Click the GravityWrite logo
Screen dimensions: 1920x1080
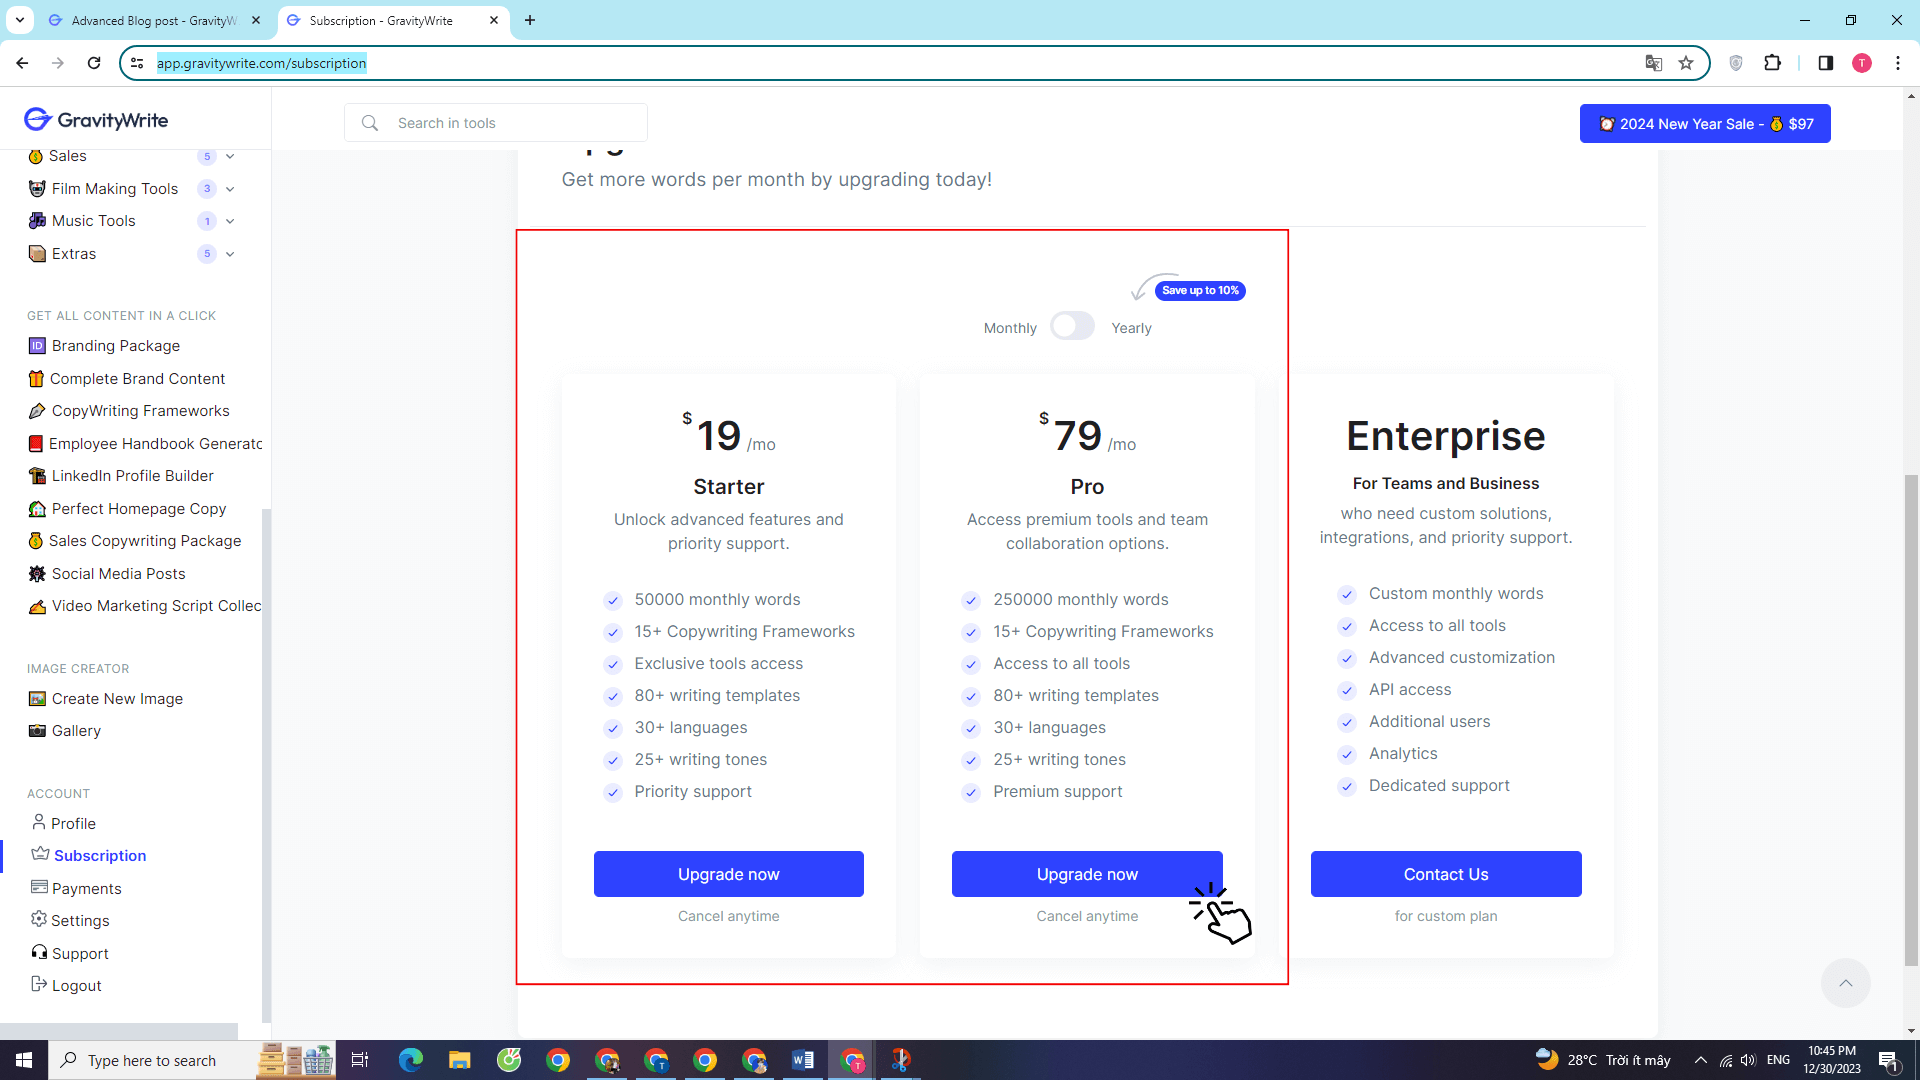coord(96,120)
